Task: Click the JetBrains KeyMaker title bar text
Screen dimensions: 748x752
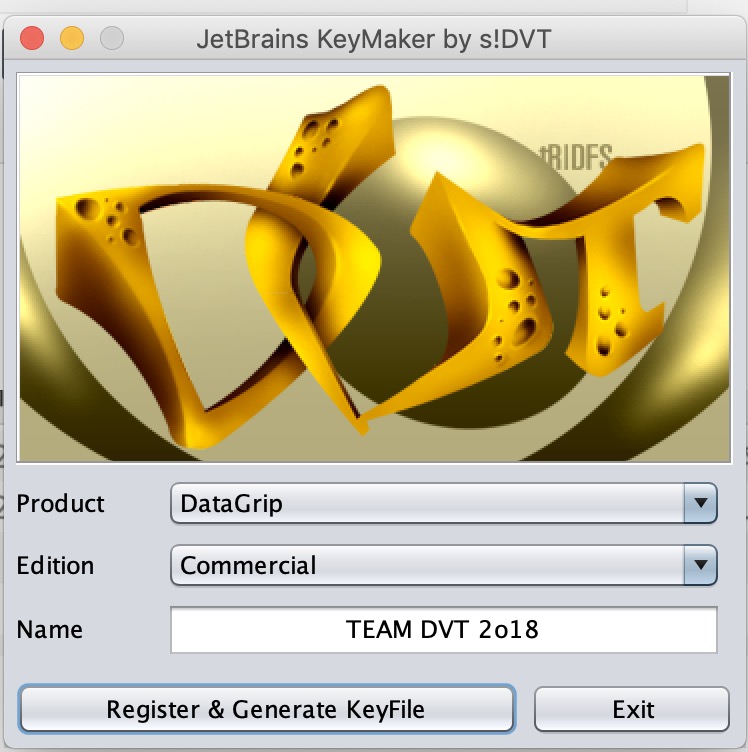Action: click(374, 40)
